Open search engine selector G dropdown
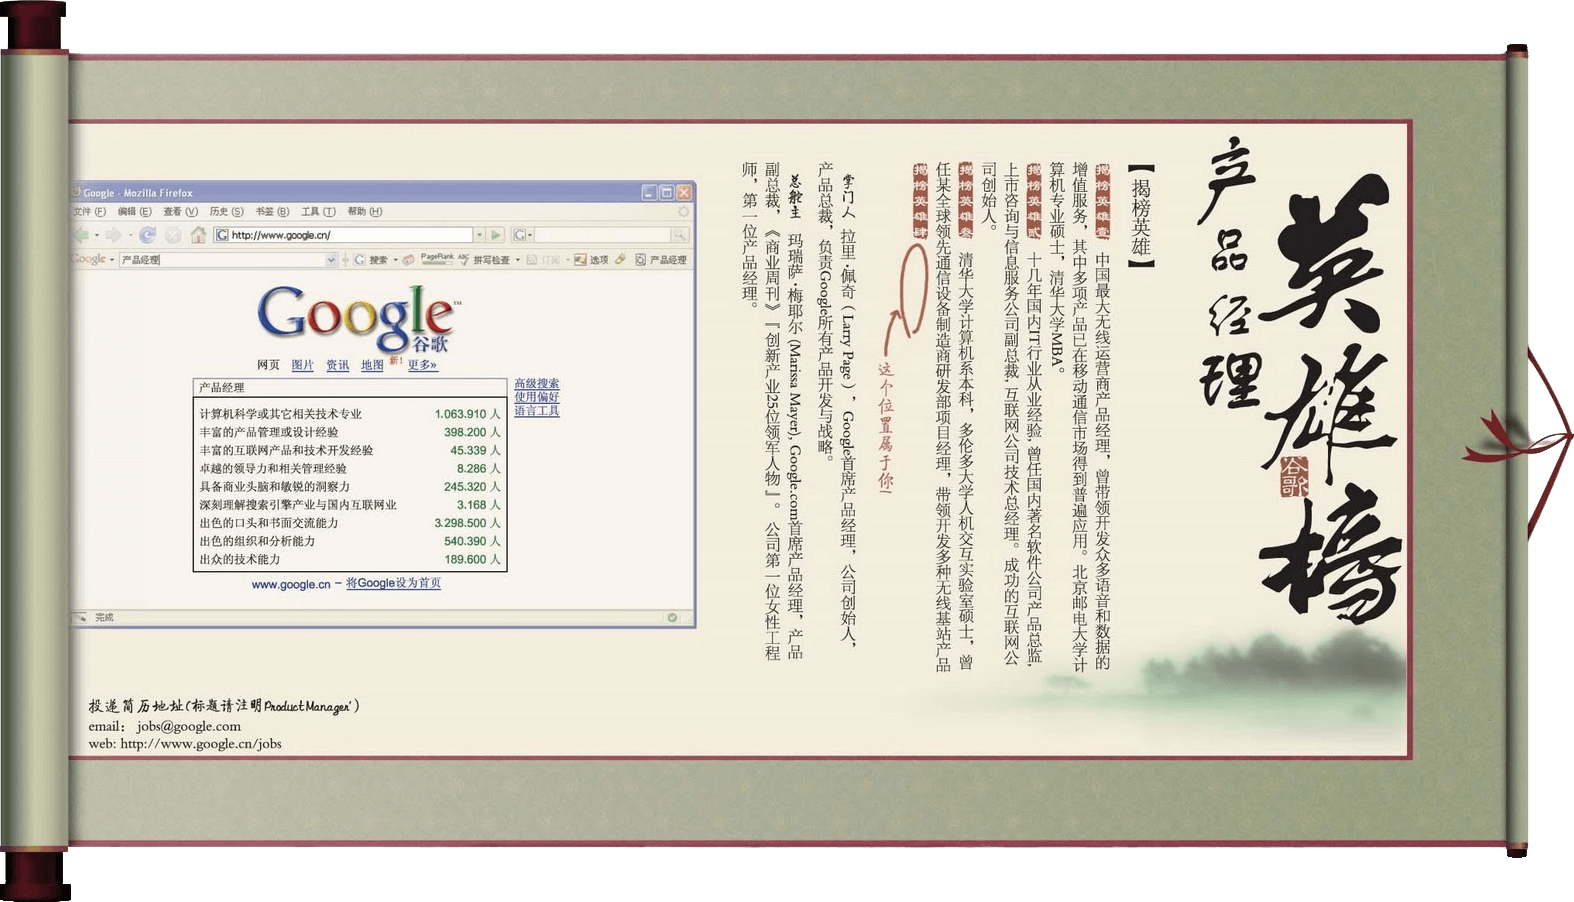This screenshot has width=1574, height=902. (x=524, y=235)
